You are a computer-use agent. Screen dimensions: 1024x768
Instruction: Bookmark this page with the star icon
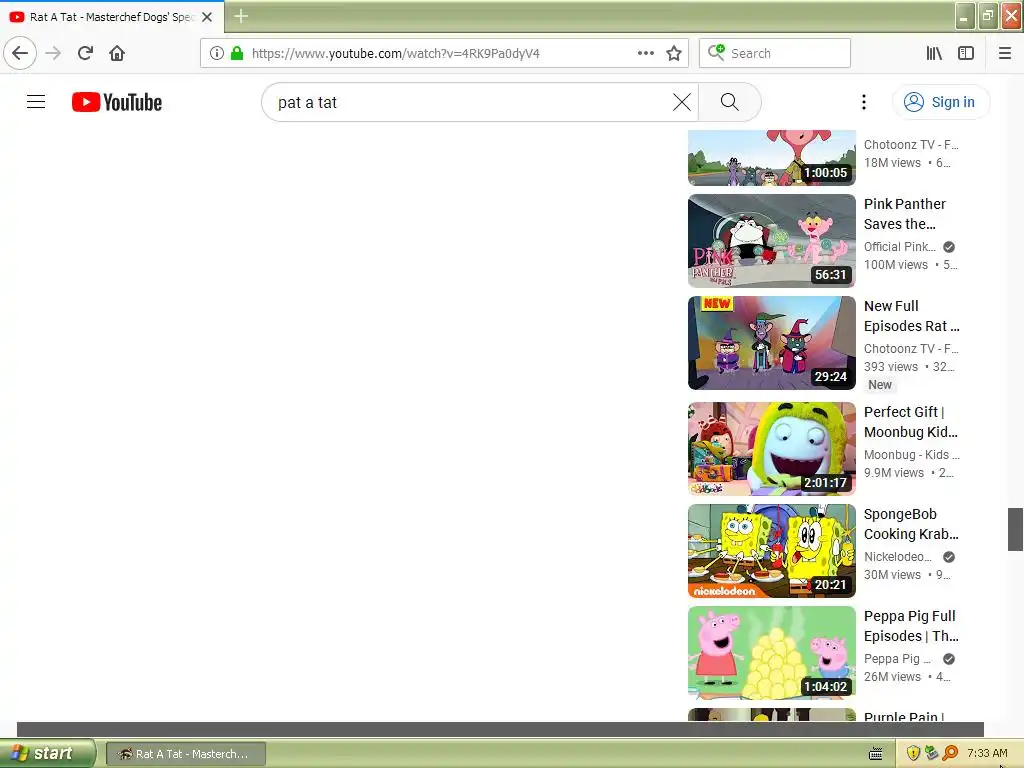(674, 53)
